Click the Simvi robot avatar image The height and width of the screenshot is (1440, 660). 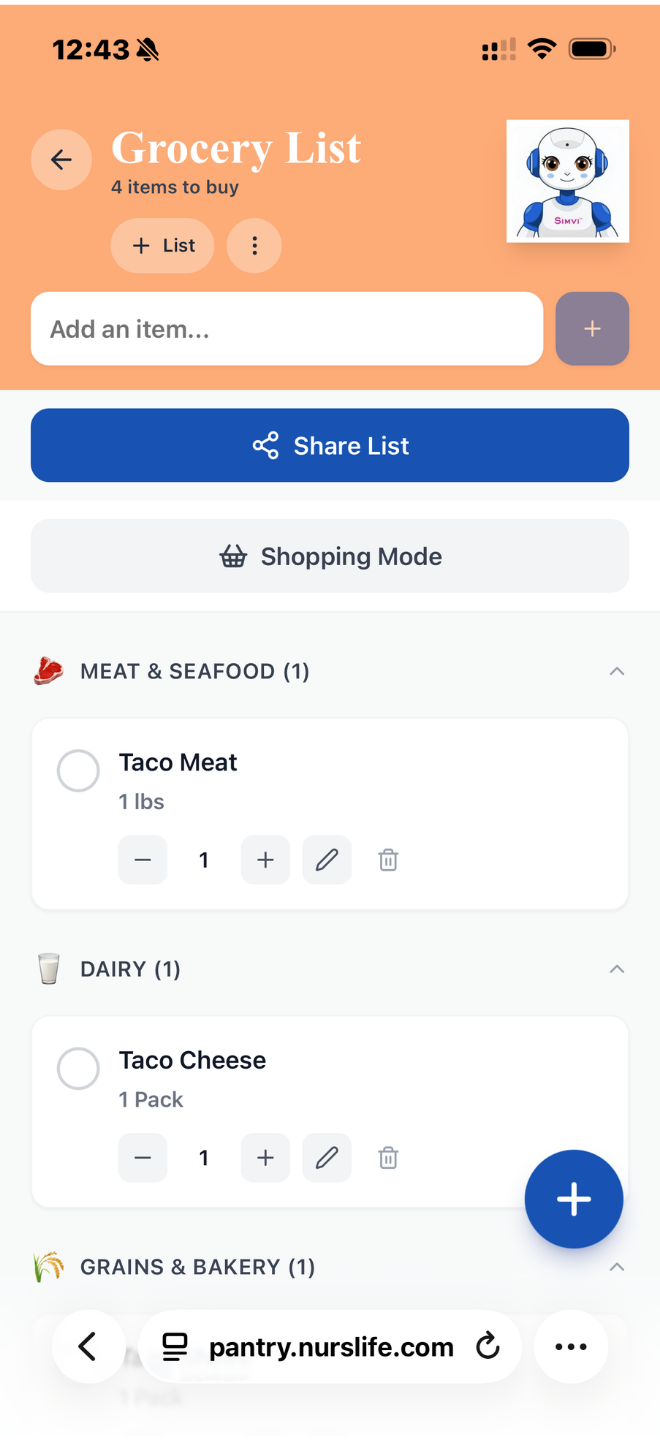567,181
